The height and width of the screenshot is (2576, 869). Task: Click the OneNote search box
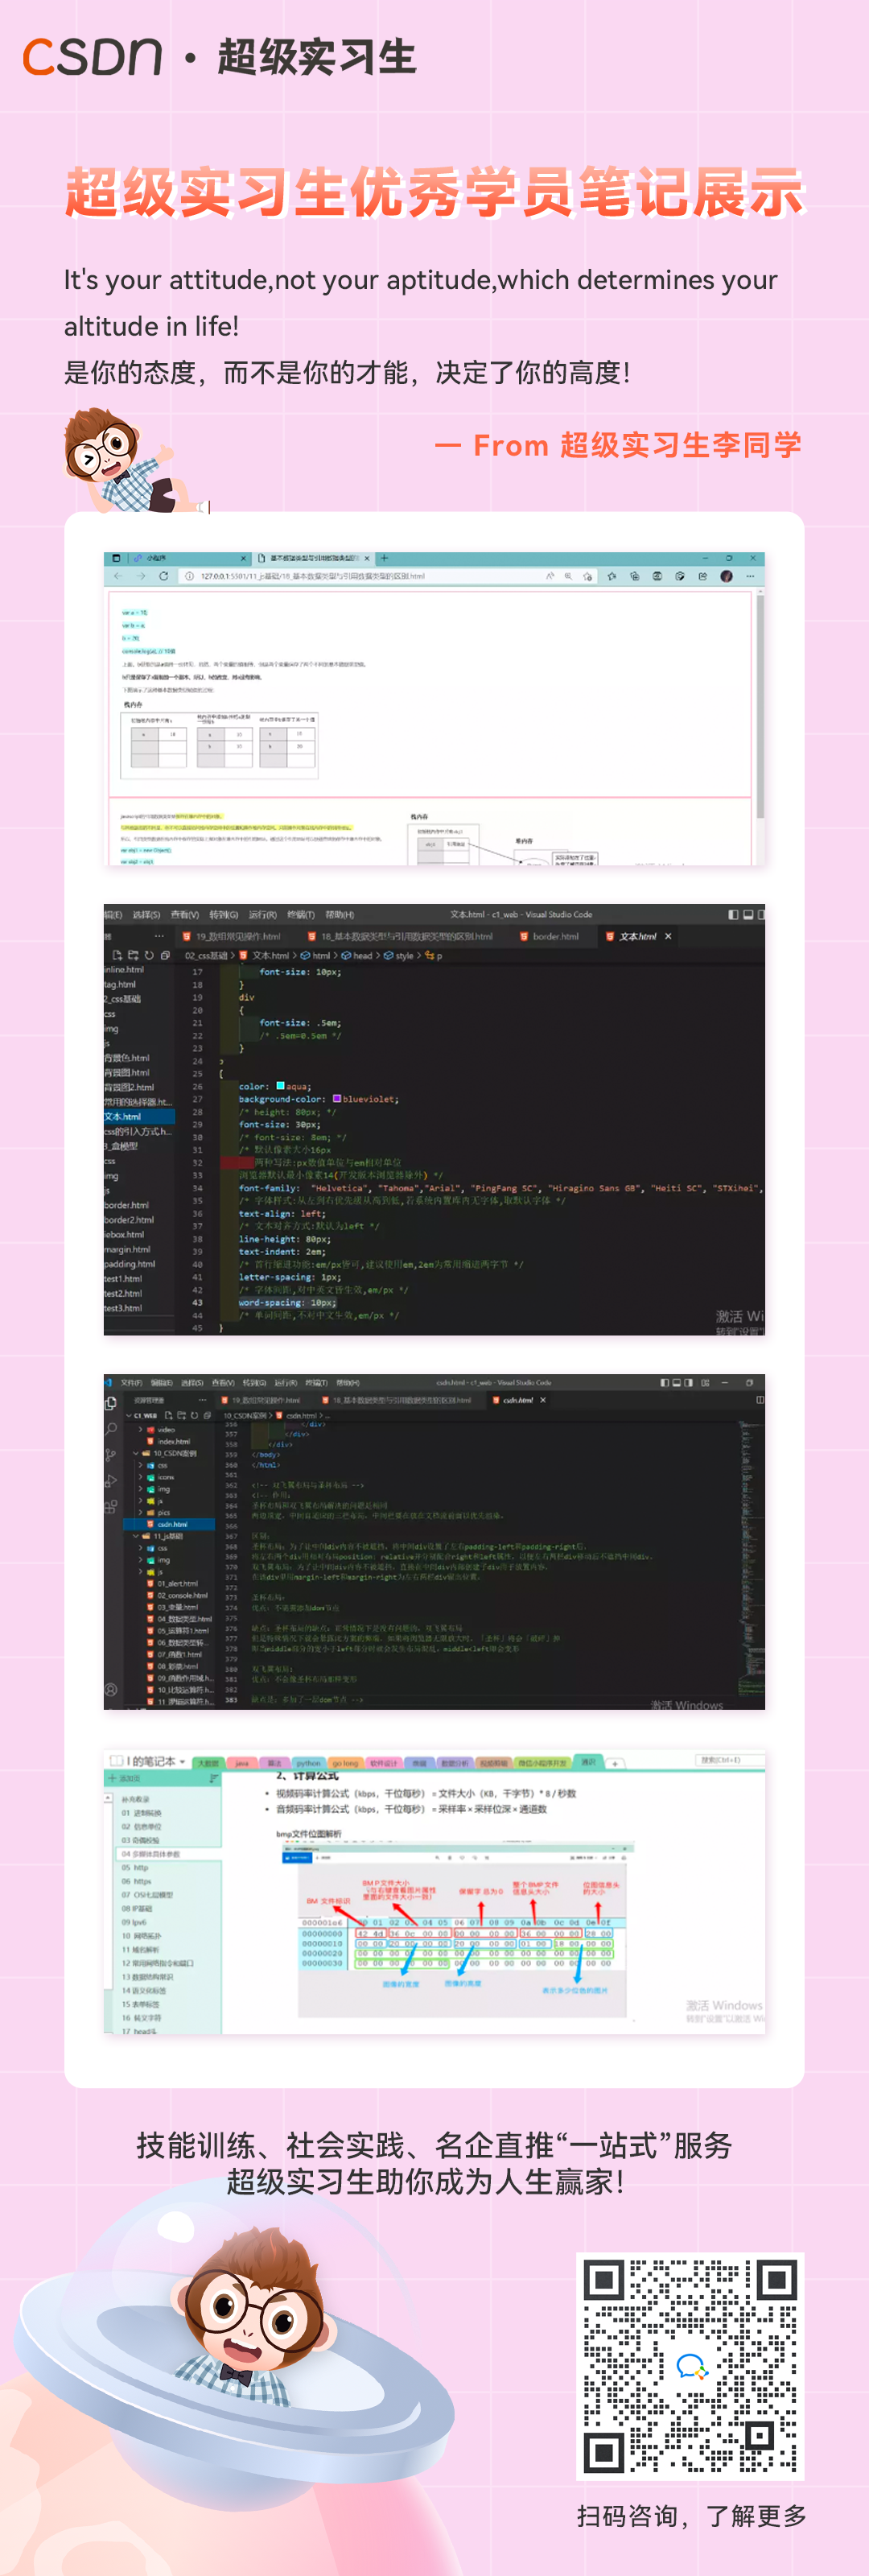point(720,1760)
